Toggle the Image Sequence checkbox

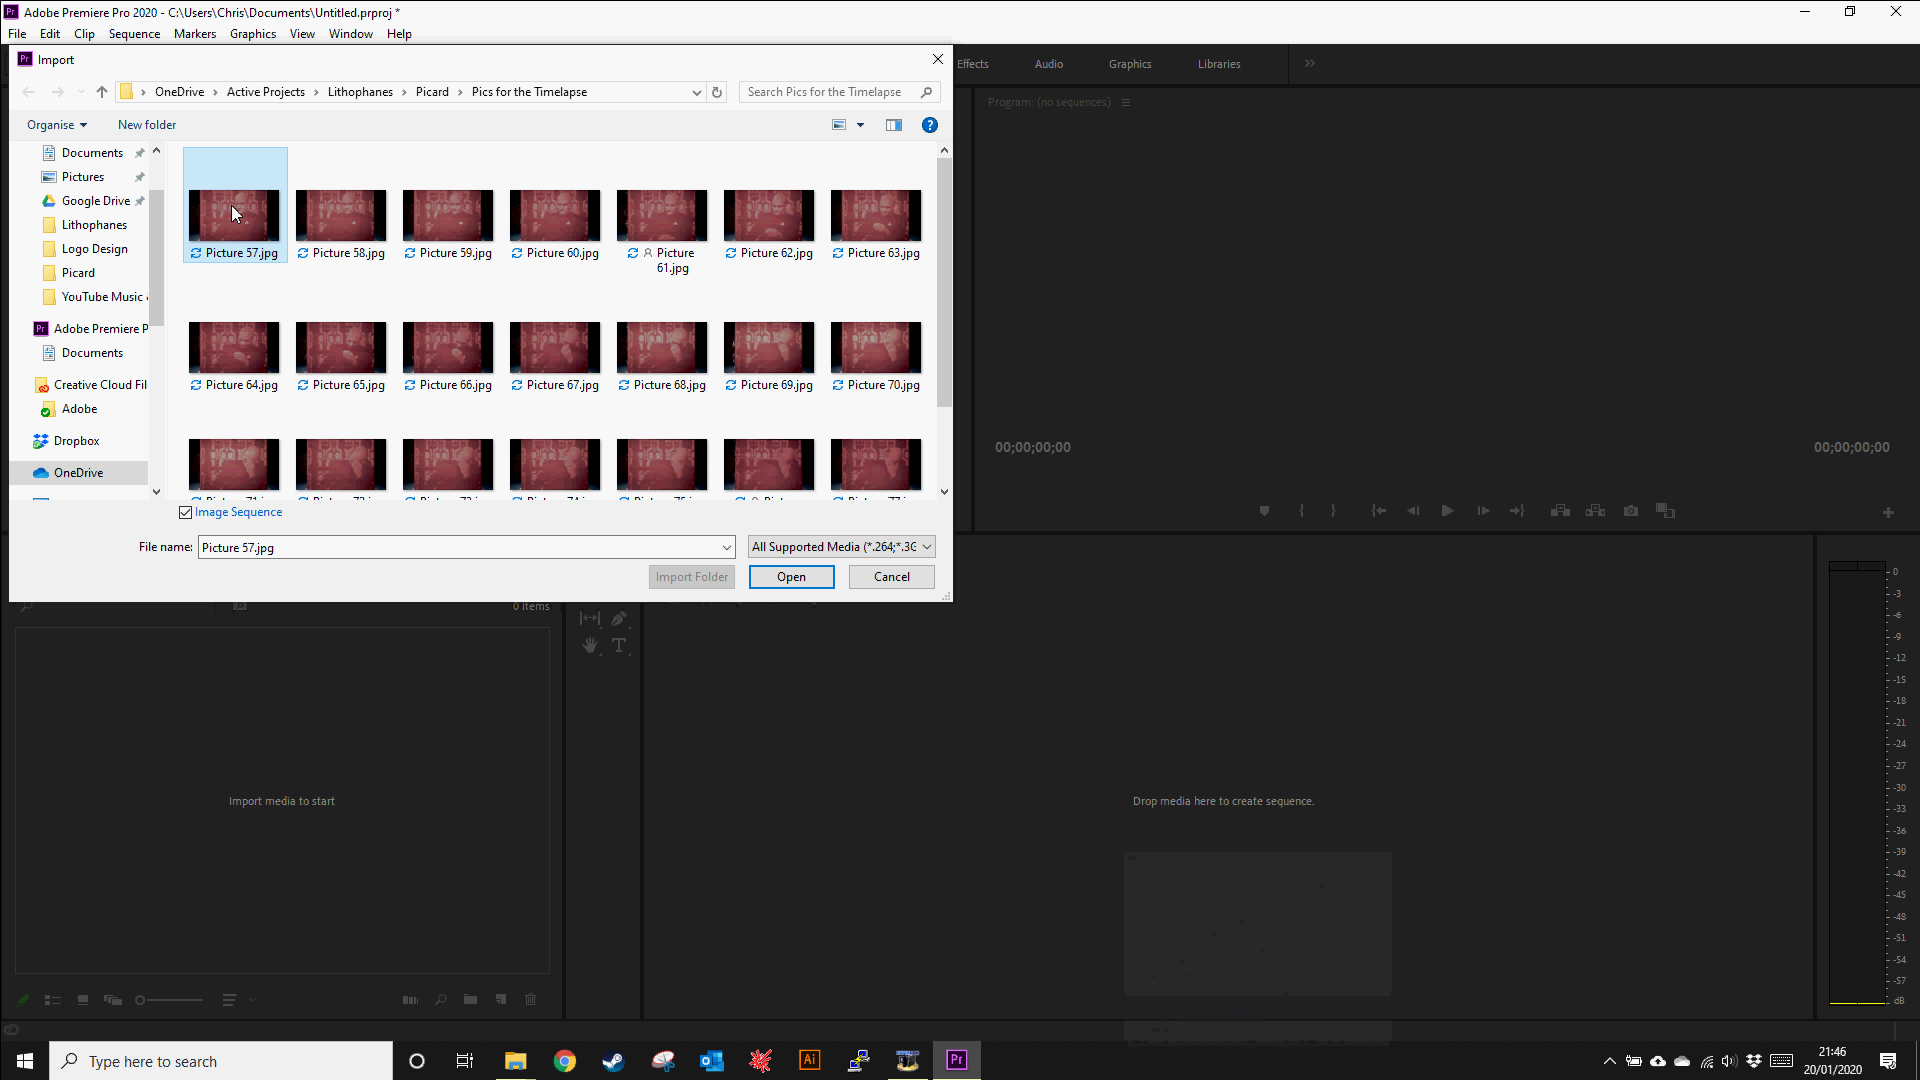(185, 512)
